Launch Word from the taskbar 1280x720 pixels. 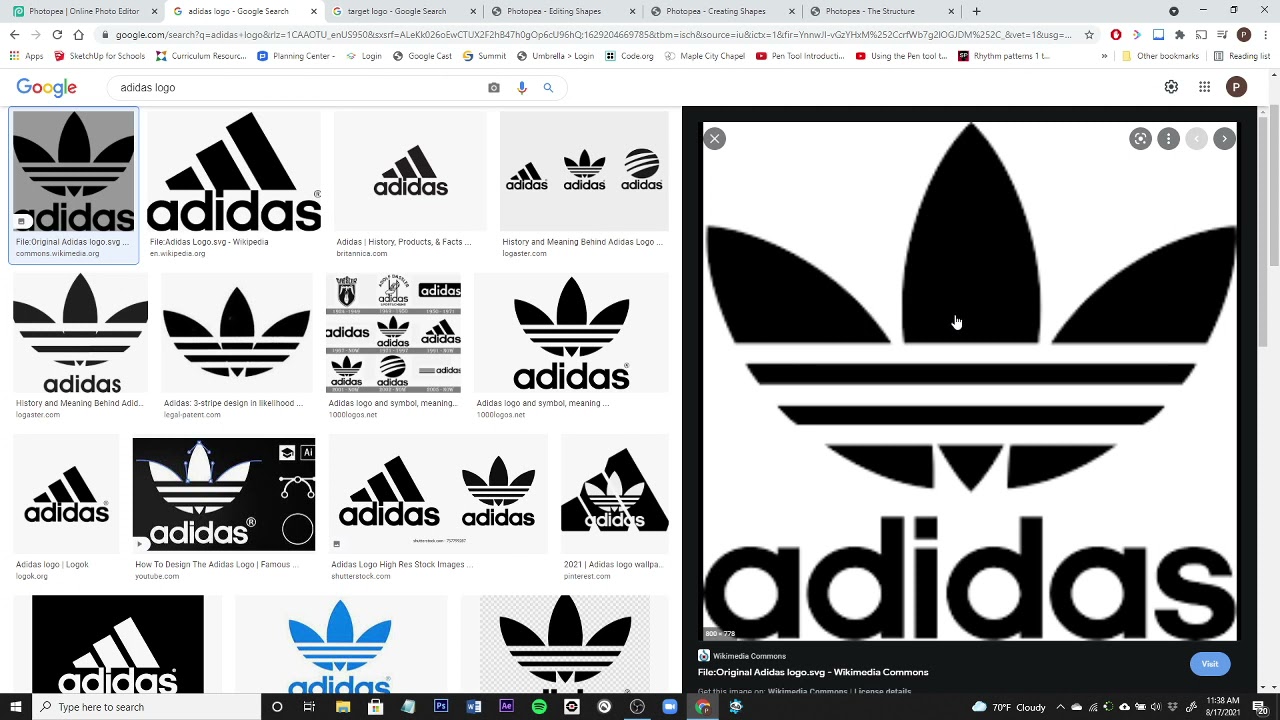pos(474,707)
